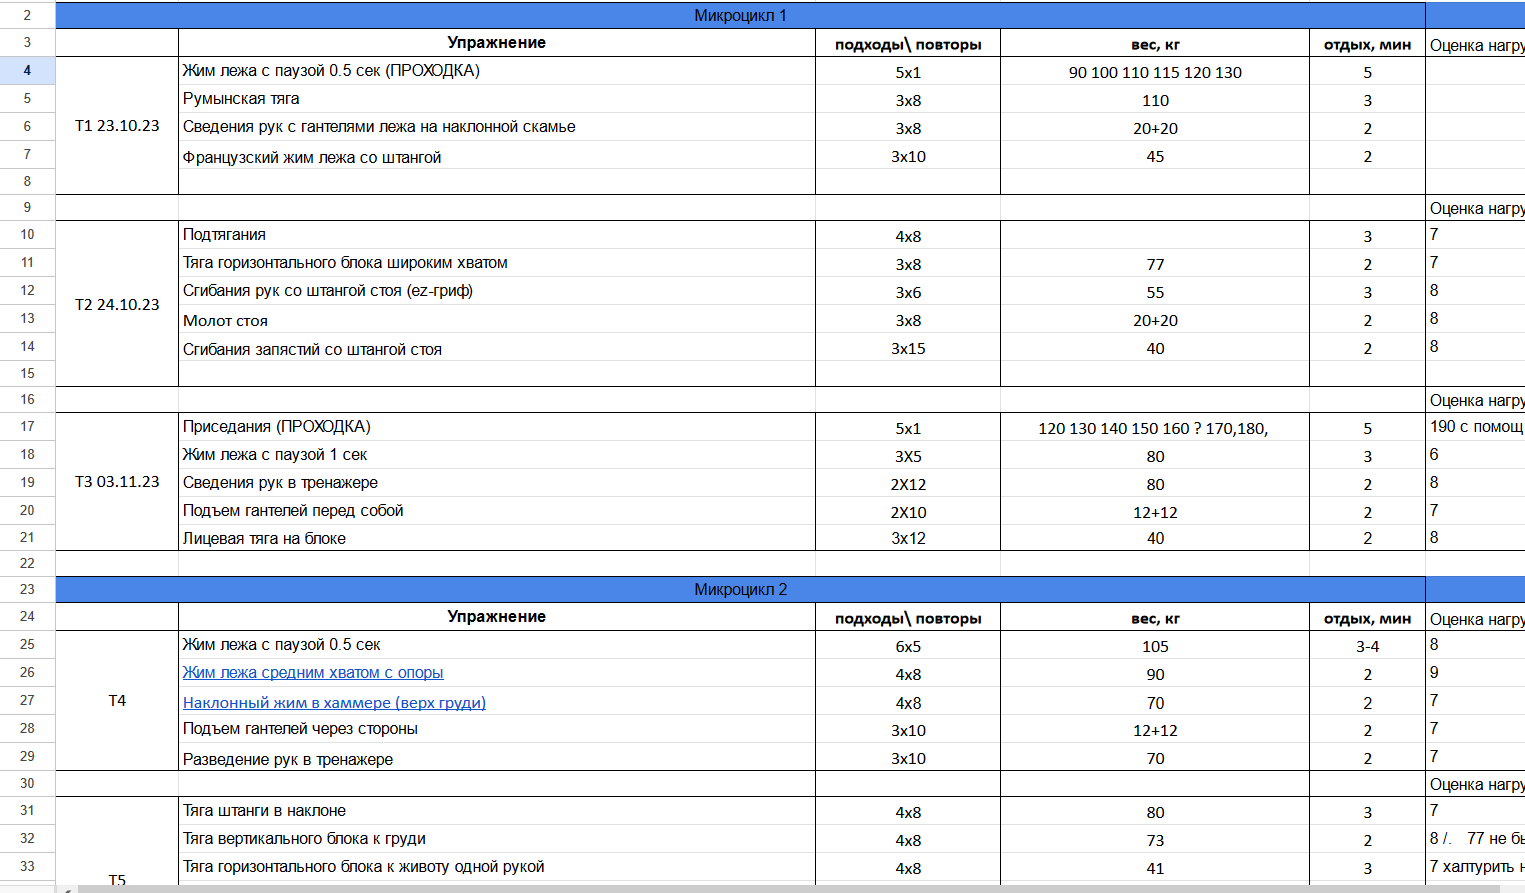Select cell 'Румынская тяга'
Screen dimensions: 1525x893
[x=497, y=99]
